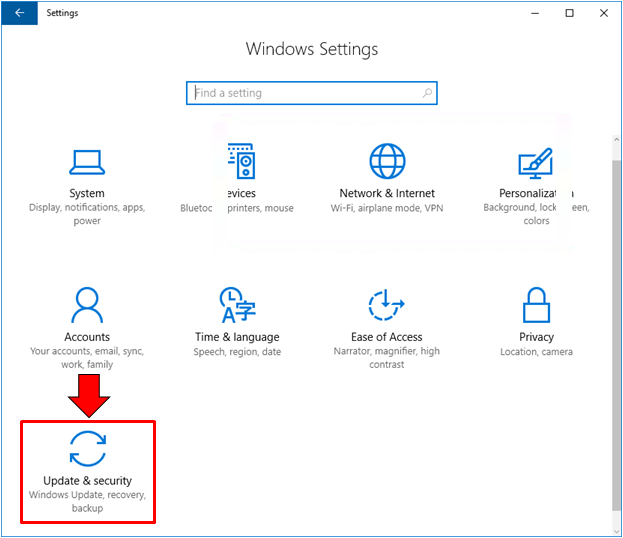The image size is (623, 538).
Task: Click the Update & security label
Action: pos(87,481)
